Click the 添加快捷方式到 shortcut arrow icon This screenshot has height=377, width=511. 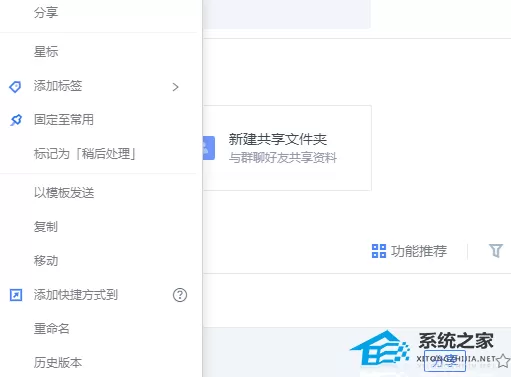(16, 295)
